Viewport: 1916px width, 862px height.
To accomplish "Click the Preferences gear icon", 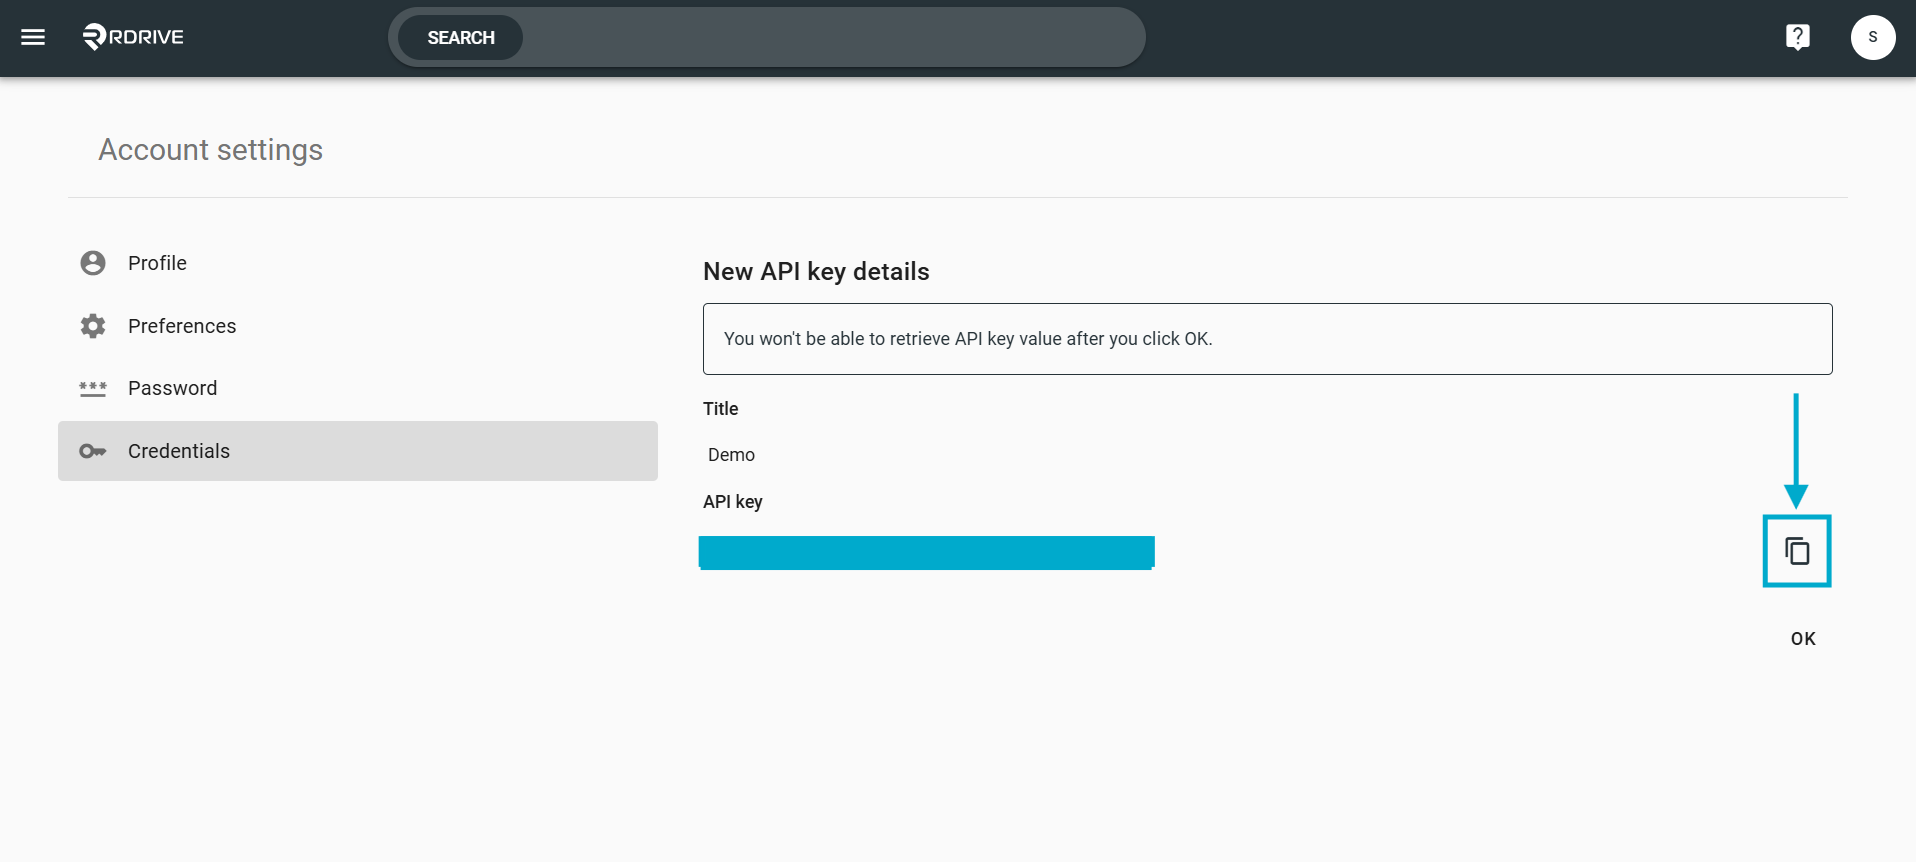I will [93, 326].
